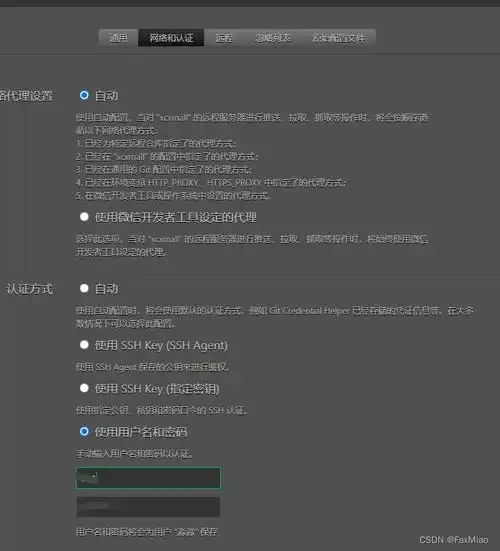The width and height of the screenshot is (500, 551).
Task: Choose 使用微信开发者工具设定的代理 radio option
Action: (84, 217)
